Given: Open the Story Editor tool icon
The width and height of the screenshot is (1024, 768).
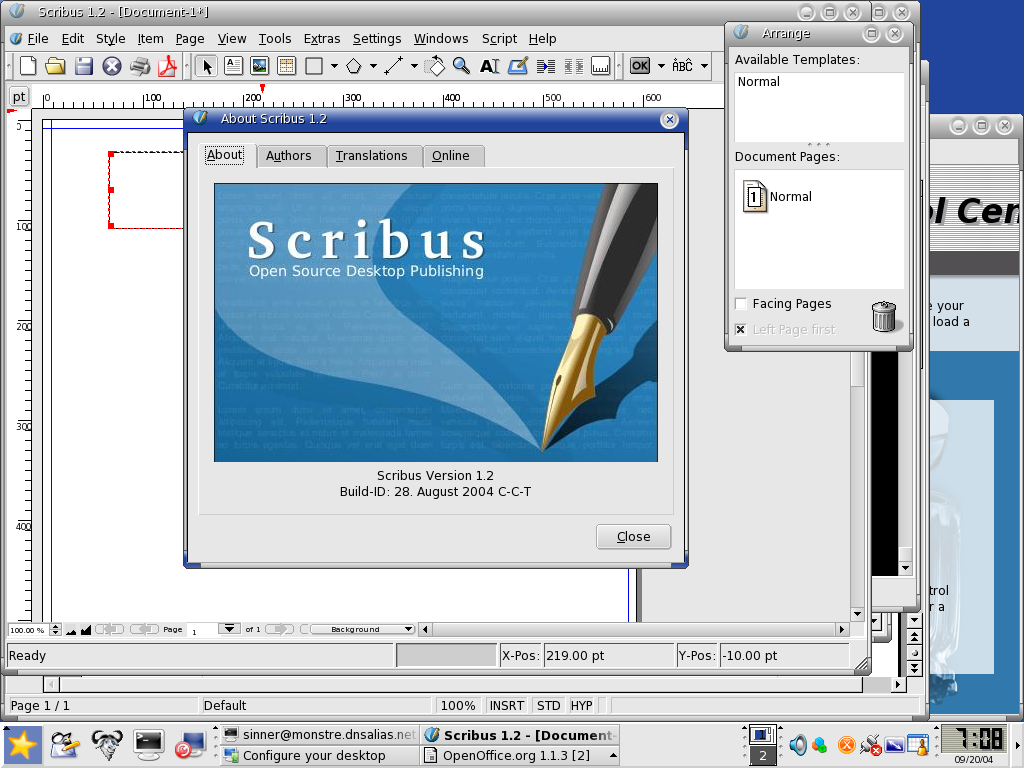Looking at the screenshot, I should pyautogui.click(x=518, y=66).
